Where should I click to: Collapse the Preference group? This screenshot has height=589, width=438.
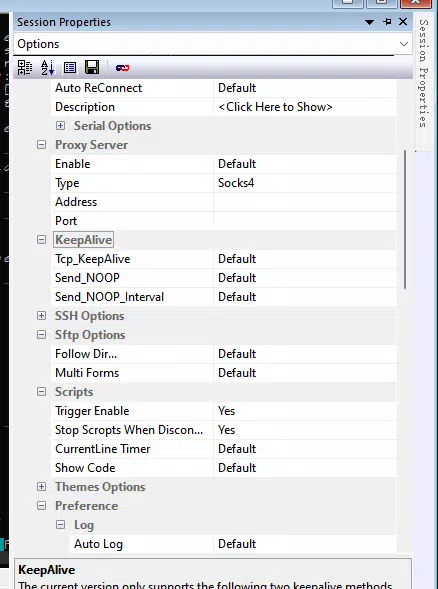point(41,506)
